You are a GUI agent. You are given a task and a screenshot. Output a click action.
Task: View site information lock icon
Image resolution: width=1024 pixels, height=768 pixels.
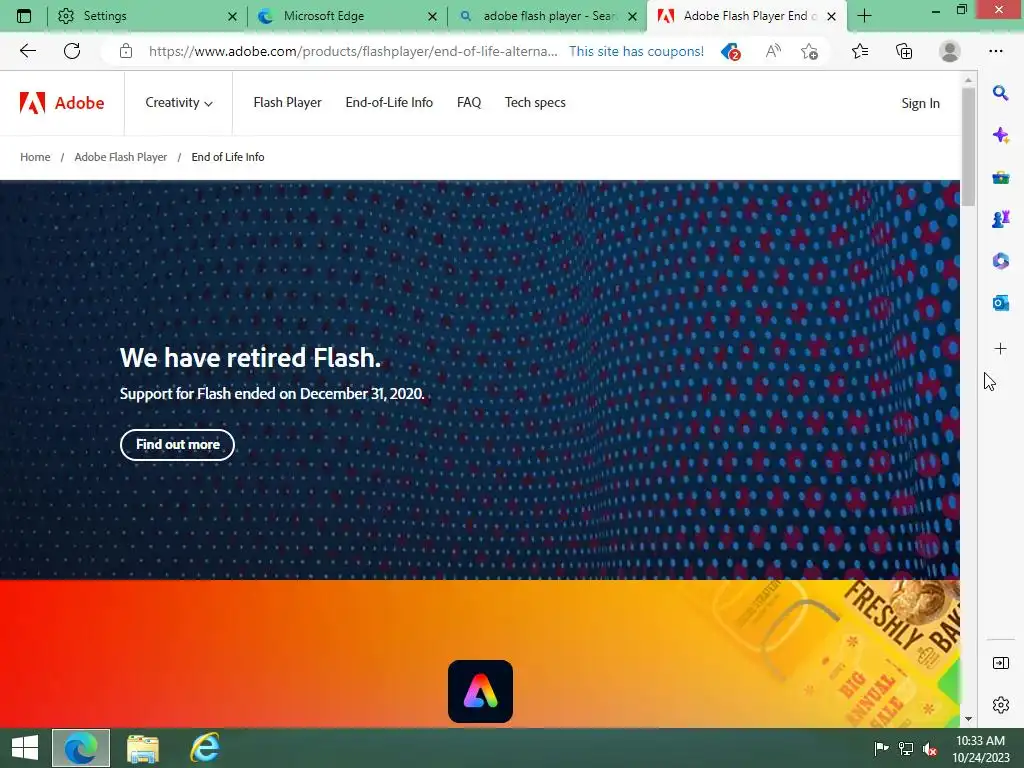126,51
